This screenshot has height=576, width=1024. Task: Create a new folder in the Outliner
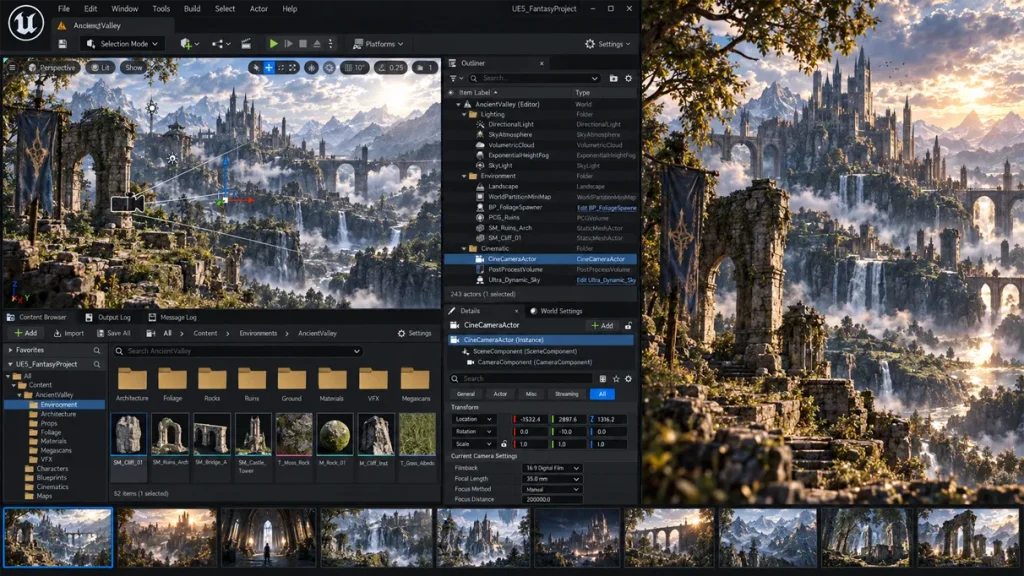(613, 78)
